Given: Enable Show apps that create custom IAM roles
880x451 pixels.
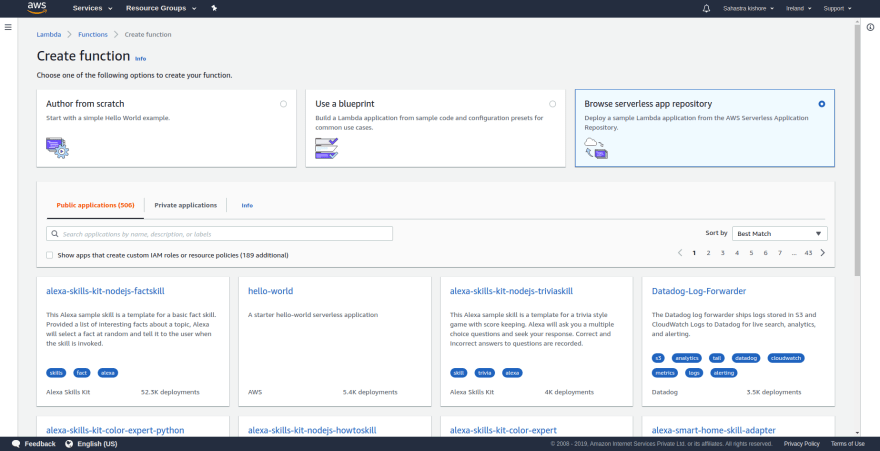Looking at the screenshot, I should 49,255.
